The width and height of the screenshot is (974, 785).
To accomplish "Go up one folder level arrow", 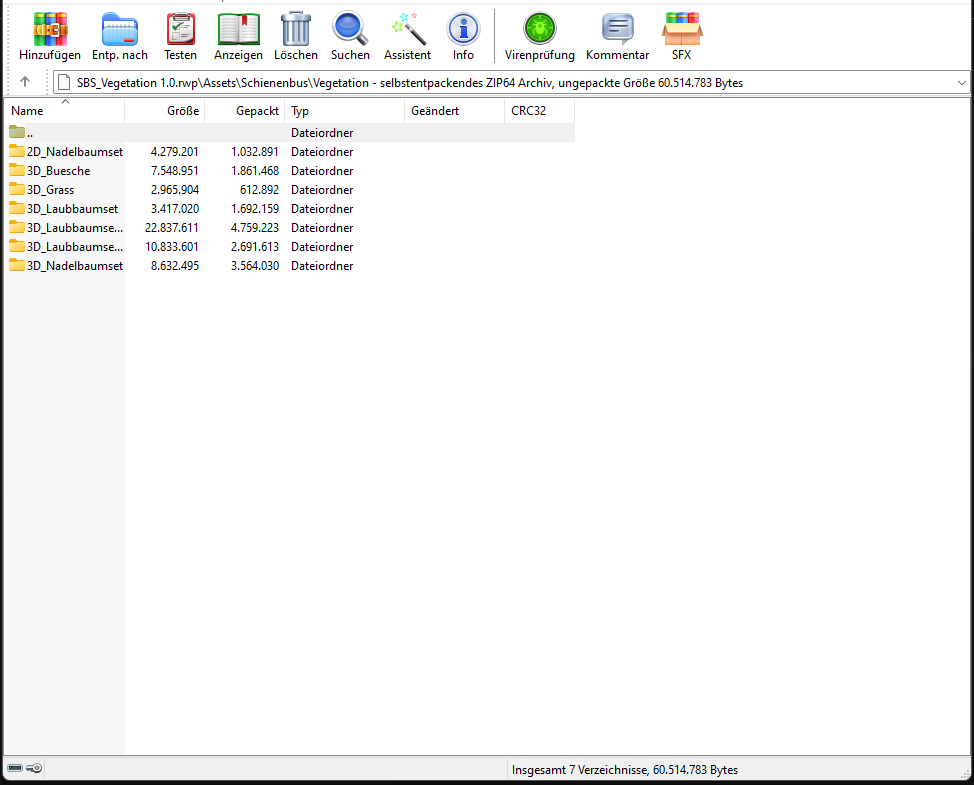I will [x=25, y=82].
